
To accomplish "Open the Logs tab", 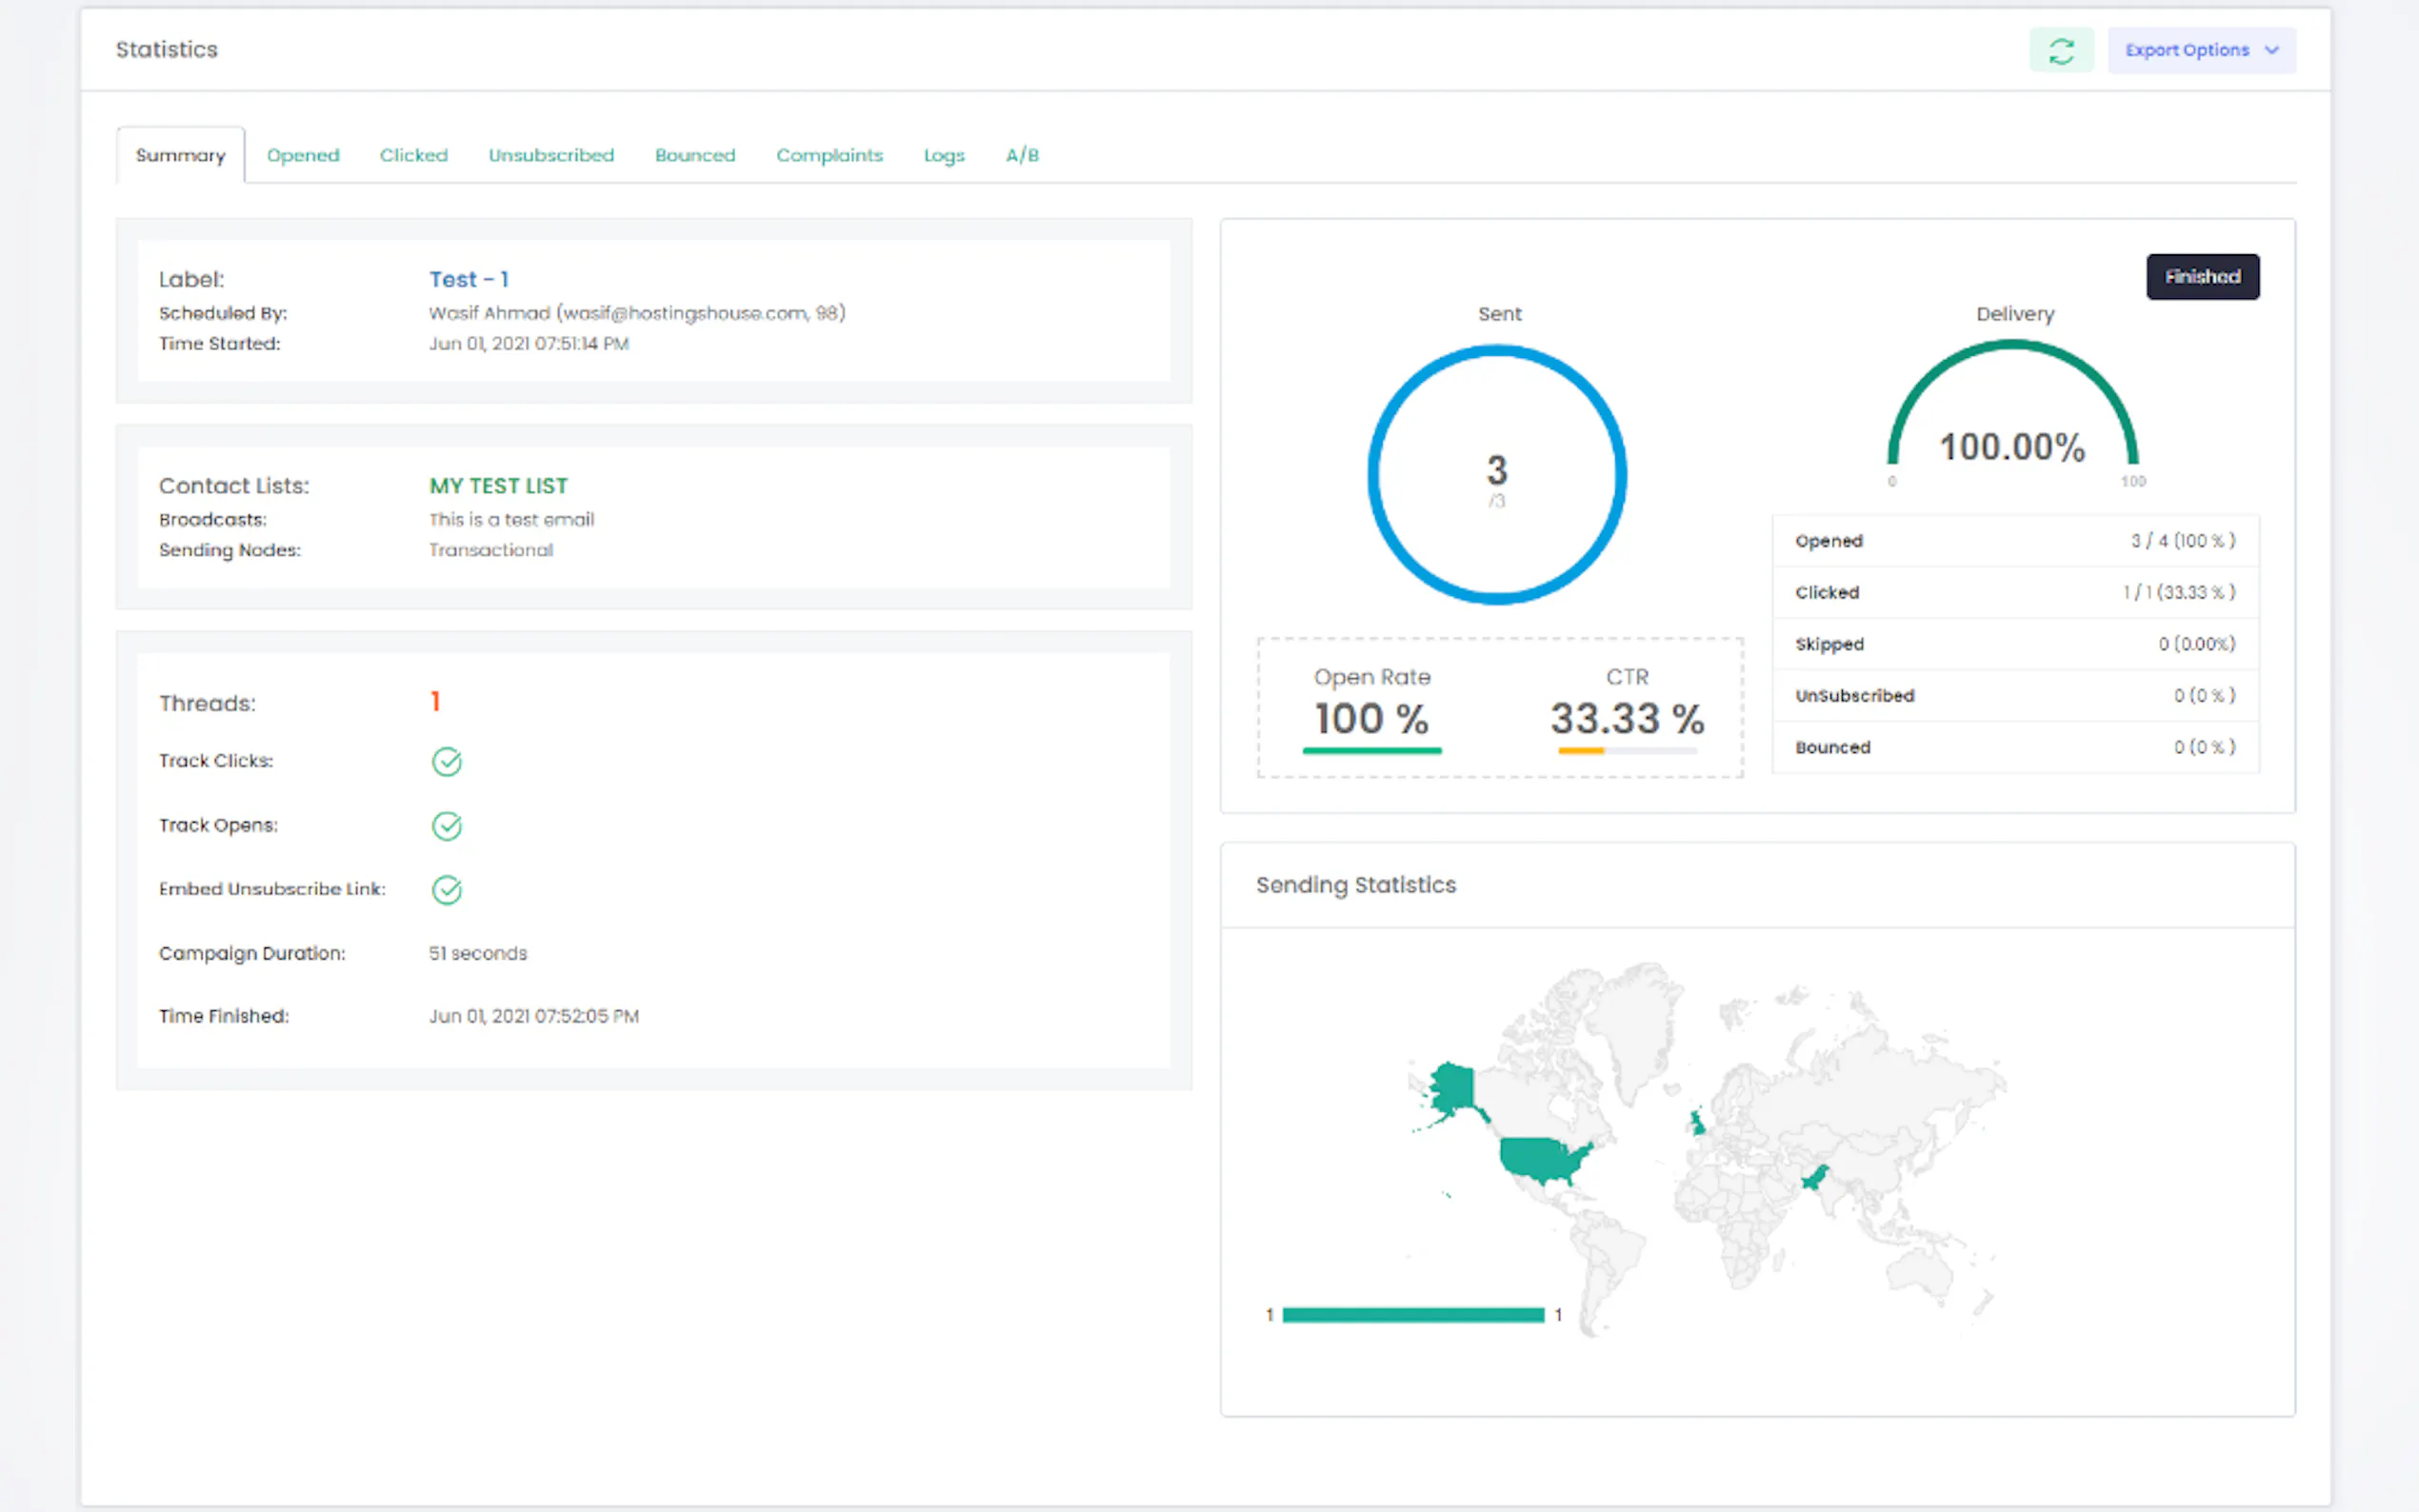I will point(943,155).
